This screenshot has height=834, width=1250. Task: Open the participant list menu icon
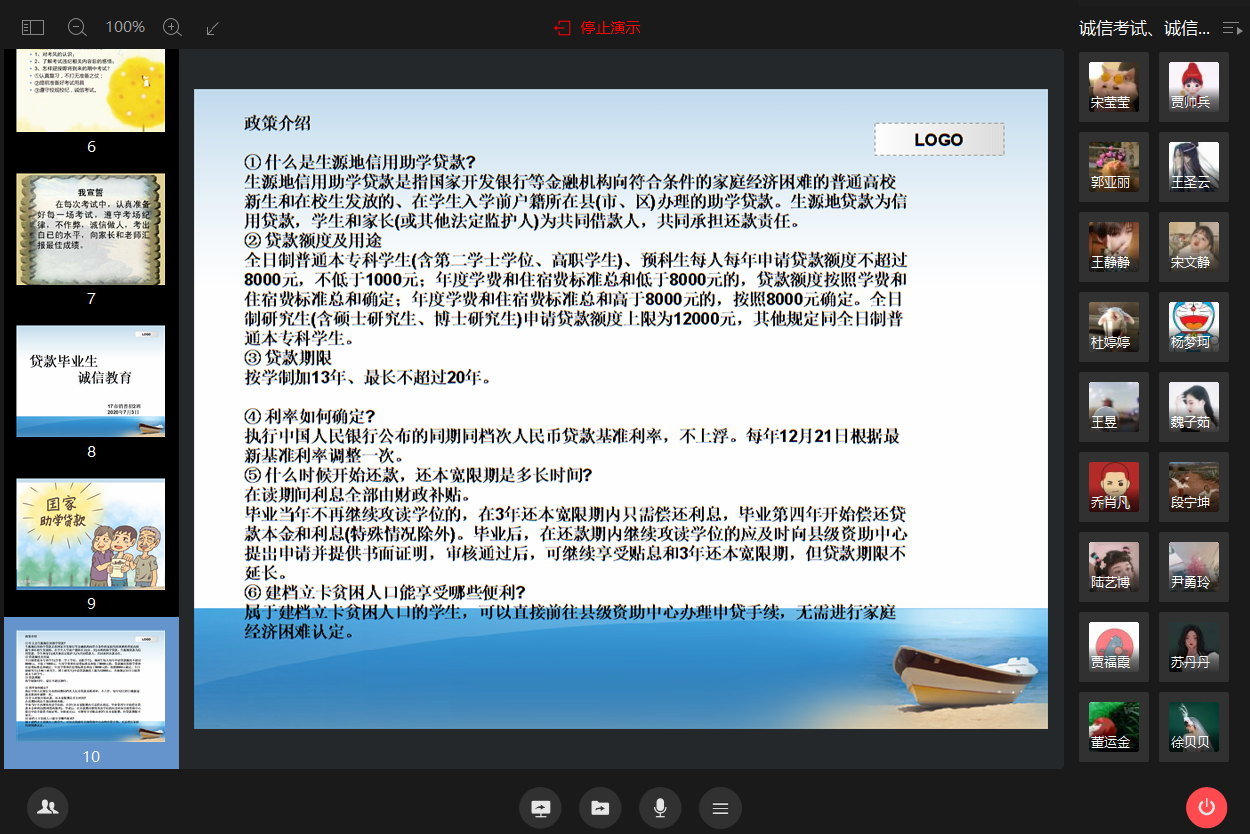pyautogui.click(x=1232, y=29)
